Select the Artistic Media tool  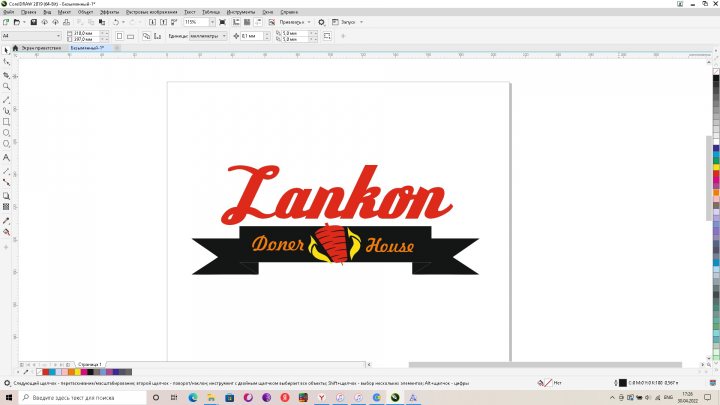tap(6, 111)
